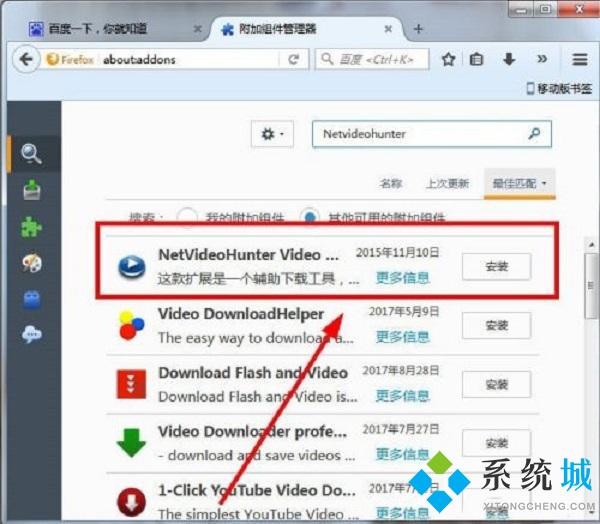
Task: Run add-on search with magnifier icon
Action: click(x=534, y=134)
